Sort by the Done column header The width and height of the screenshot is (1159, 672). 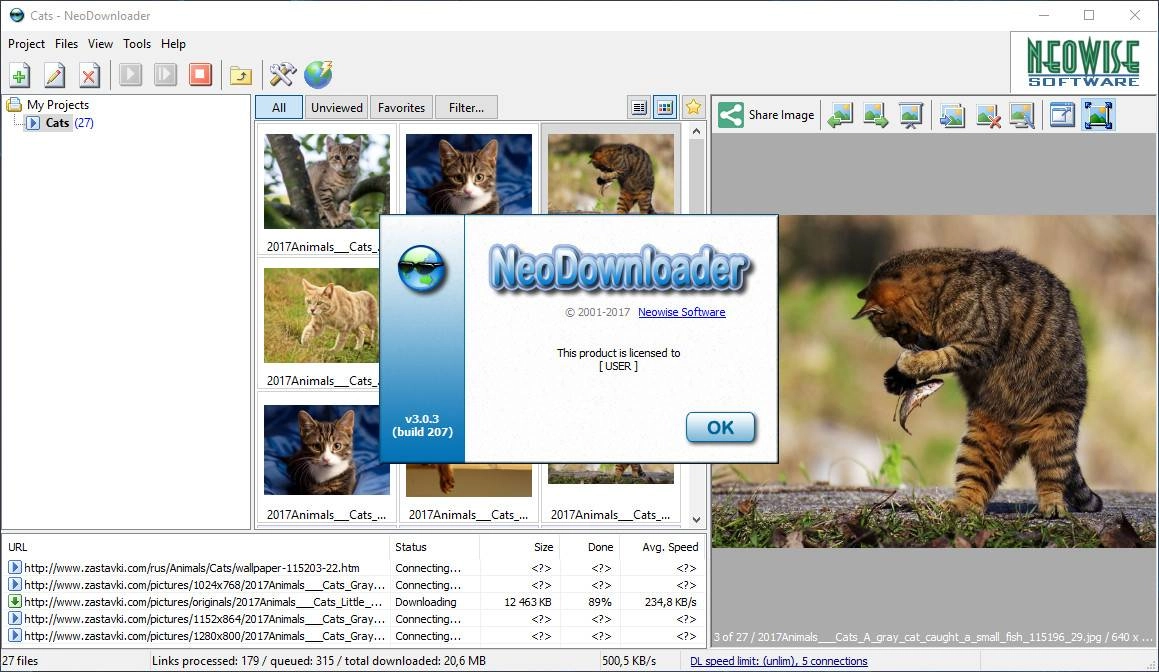click(x=589, y=547)
